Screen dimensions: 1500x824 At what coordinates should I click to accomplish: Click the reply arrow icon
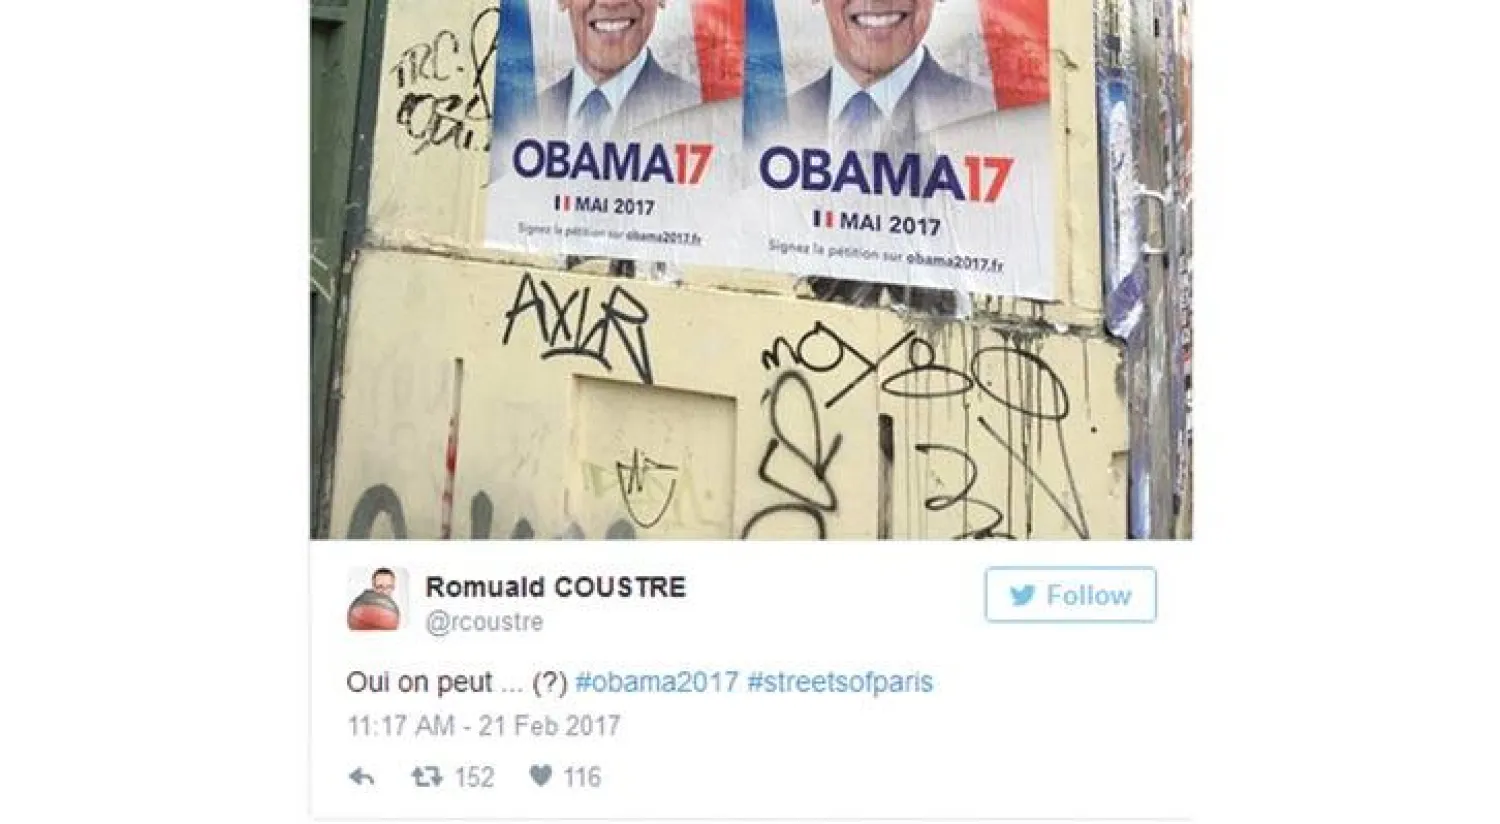click(361, 777)
